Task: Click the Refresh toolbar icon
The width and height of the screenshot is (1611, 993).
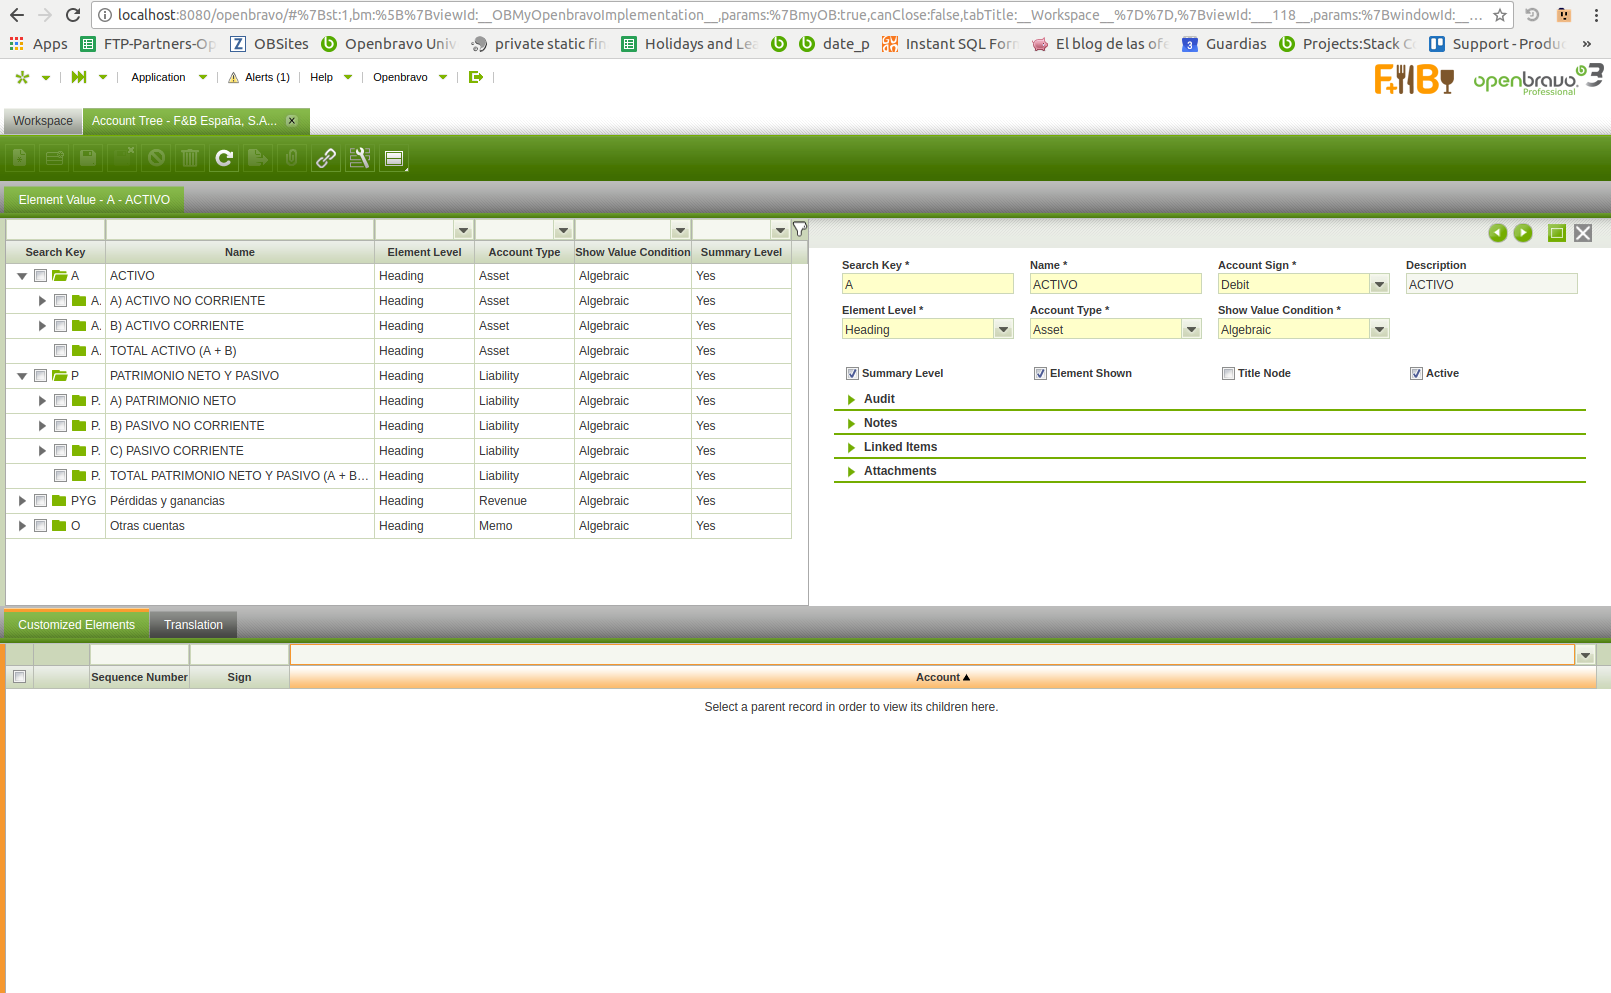Action: (x=224, y=158)
